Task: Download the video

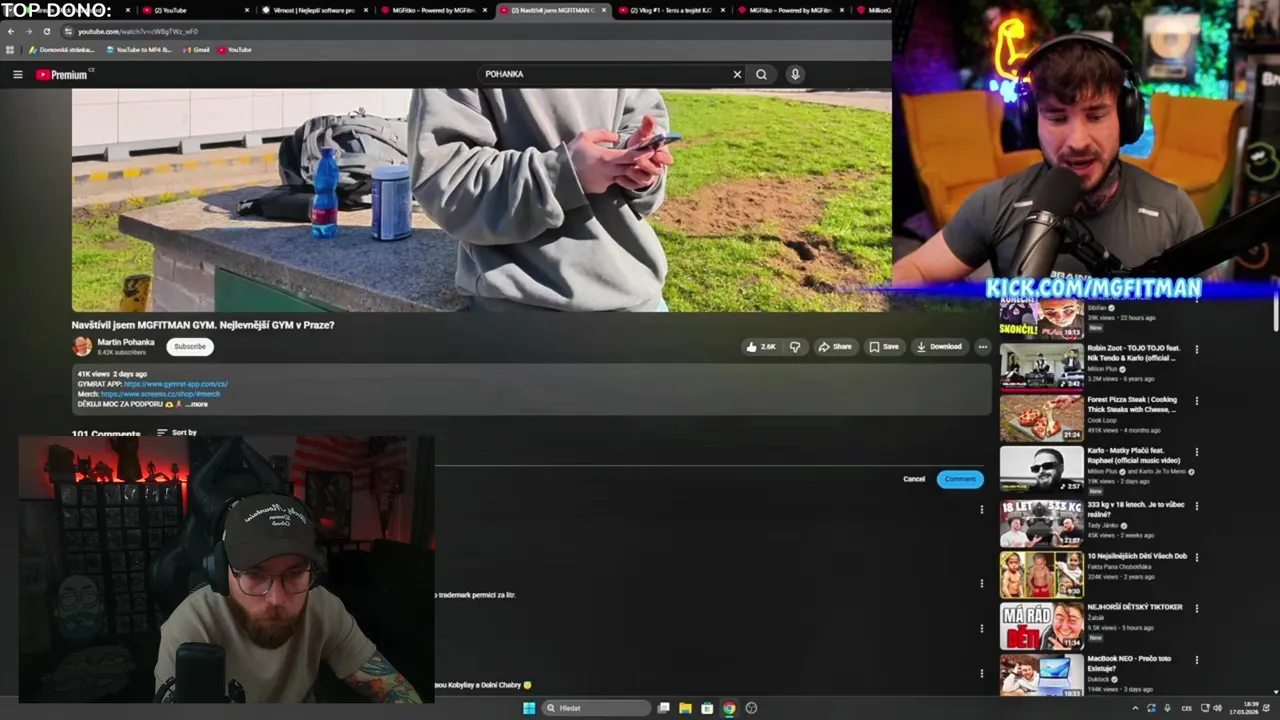Action: (x=940, y=347)
